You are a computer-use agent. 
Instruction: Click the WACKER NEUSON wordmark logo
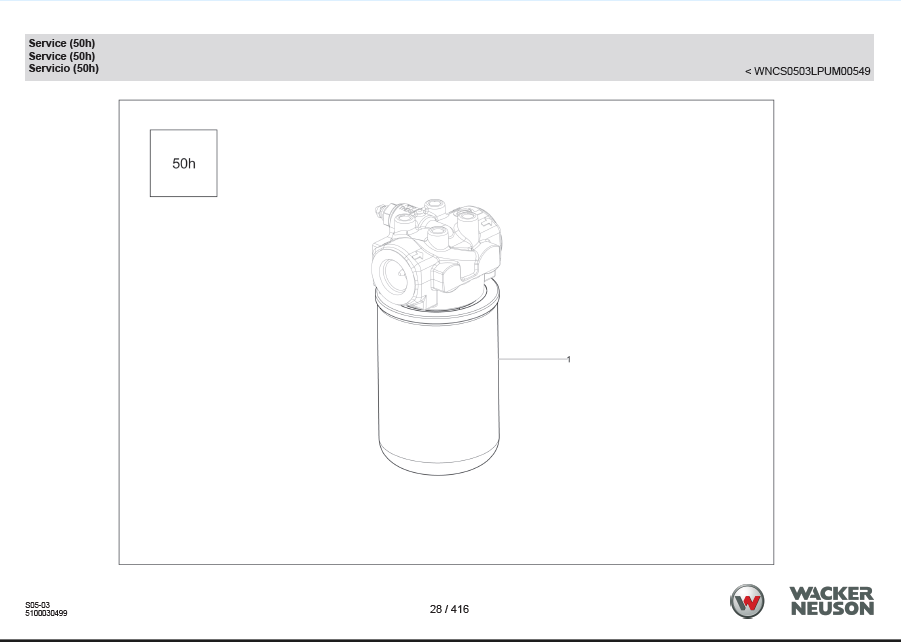(831, 601)
